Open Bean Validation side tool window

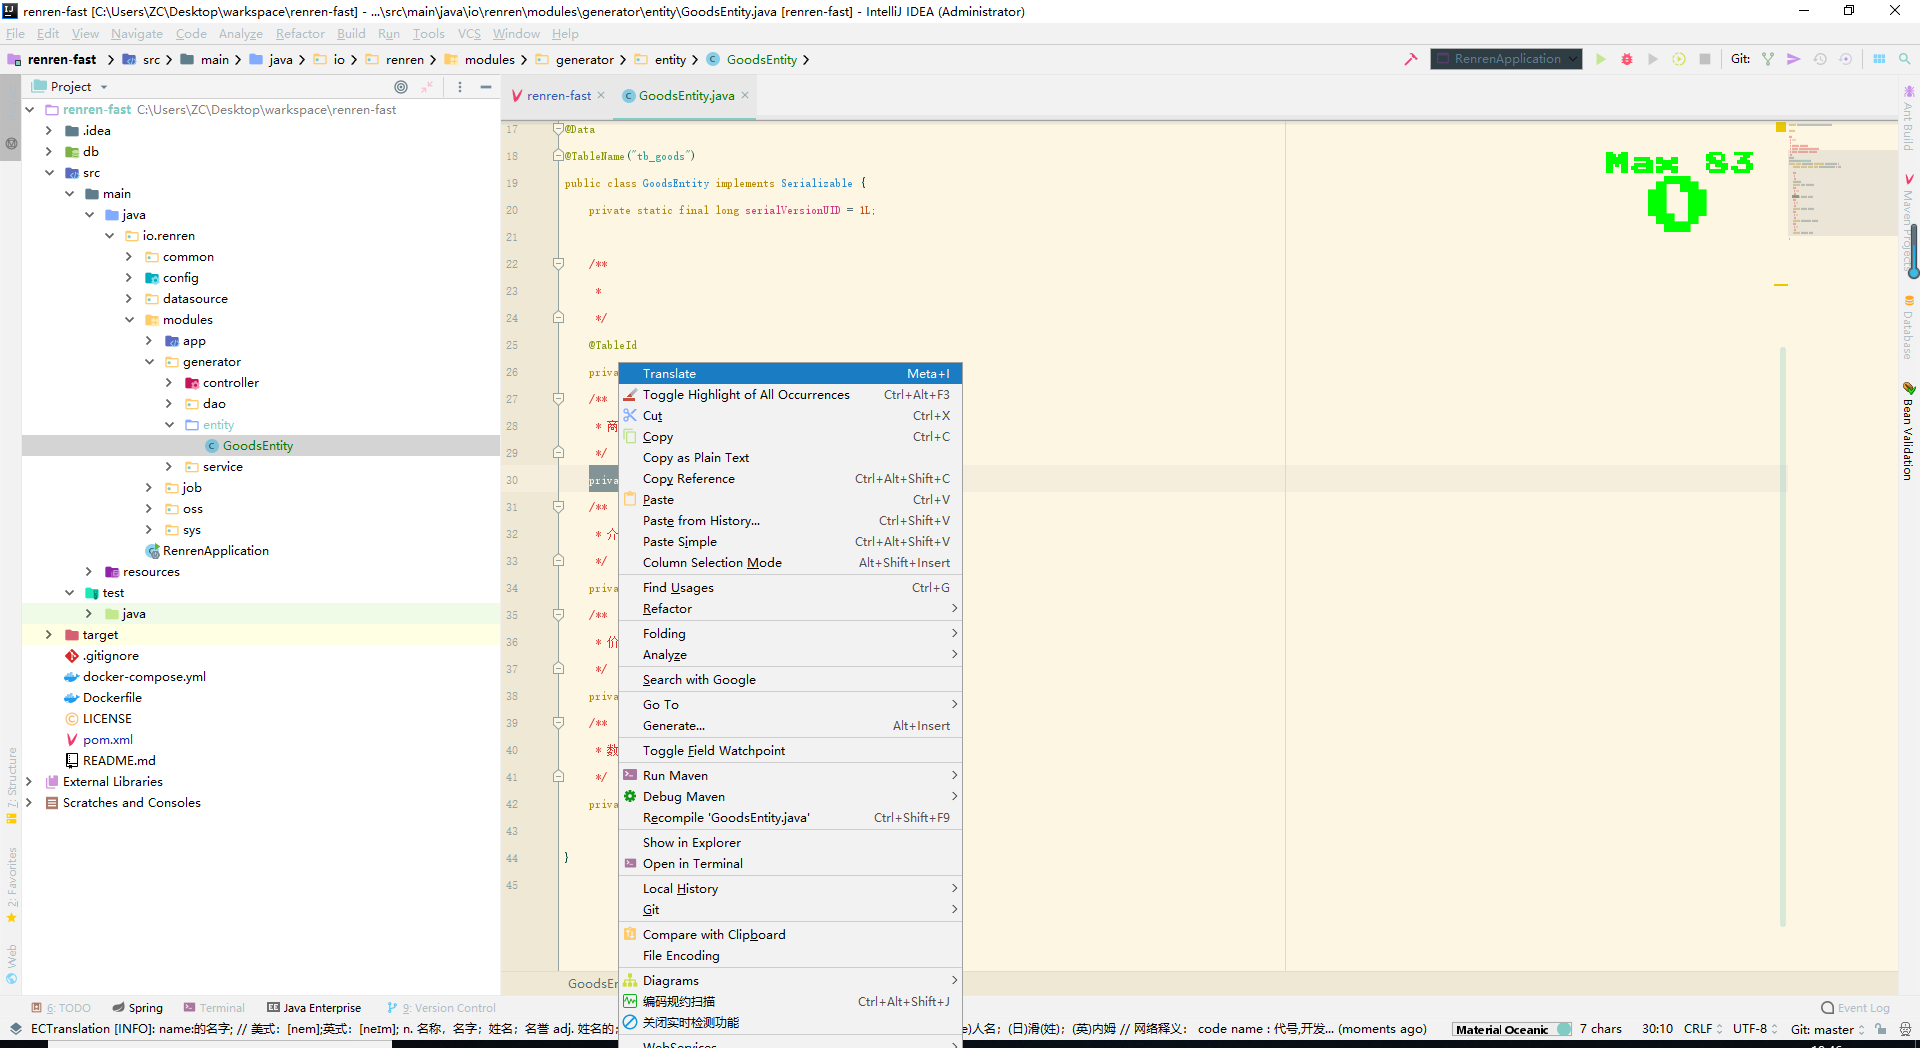click(x=1909, y=431)
